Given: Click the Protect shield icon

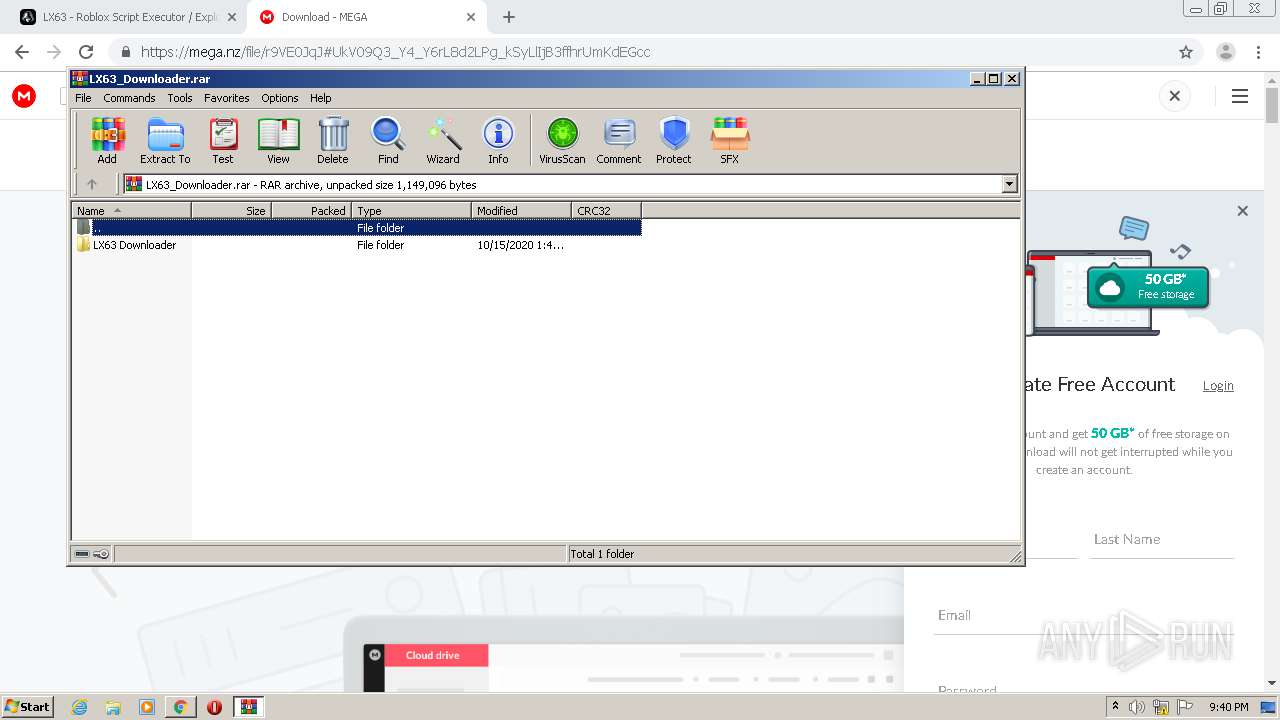Looking at the screenshot, I should click(674, 140).
